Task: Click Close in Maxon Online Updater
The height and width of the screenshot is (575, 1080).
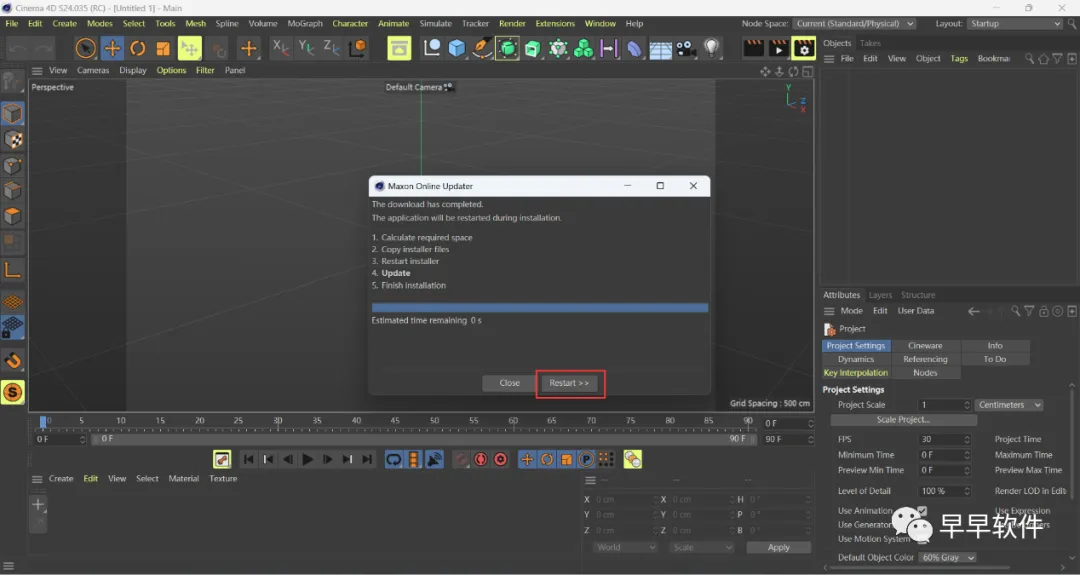Action: [510, 383]
